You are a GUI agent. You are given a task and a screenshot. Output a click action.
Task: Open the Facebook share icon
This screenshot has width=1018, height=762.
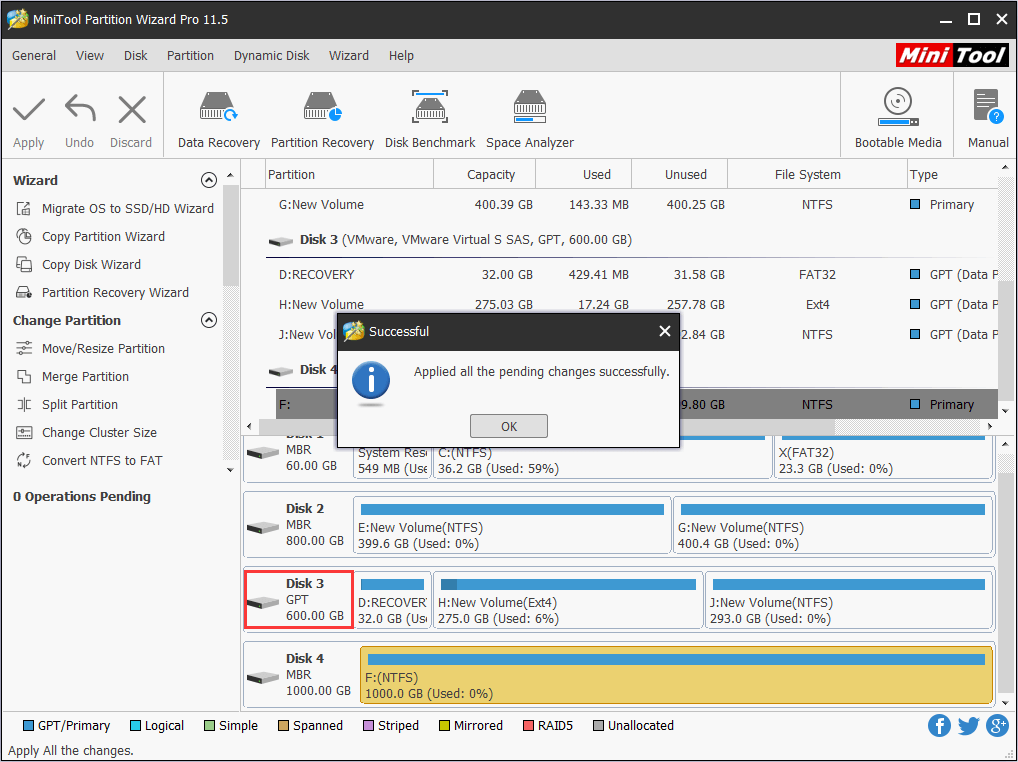(939, 725)
